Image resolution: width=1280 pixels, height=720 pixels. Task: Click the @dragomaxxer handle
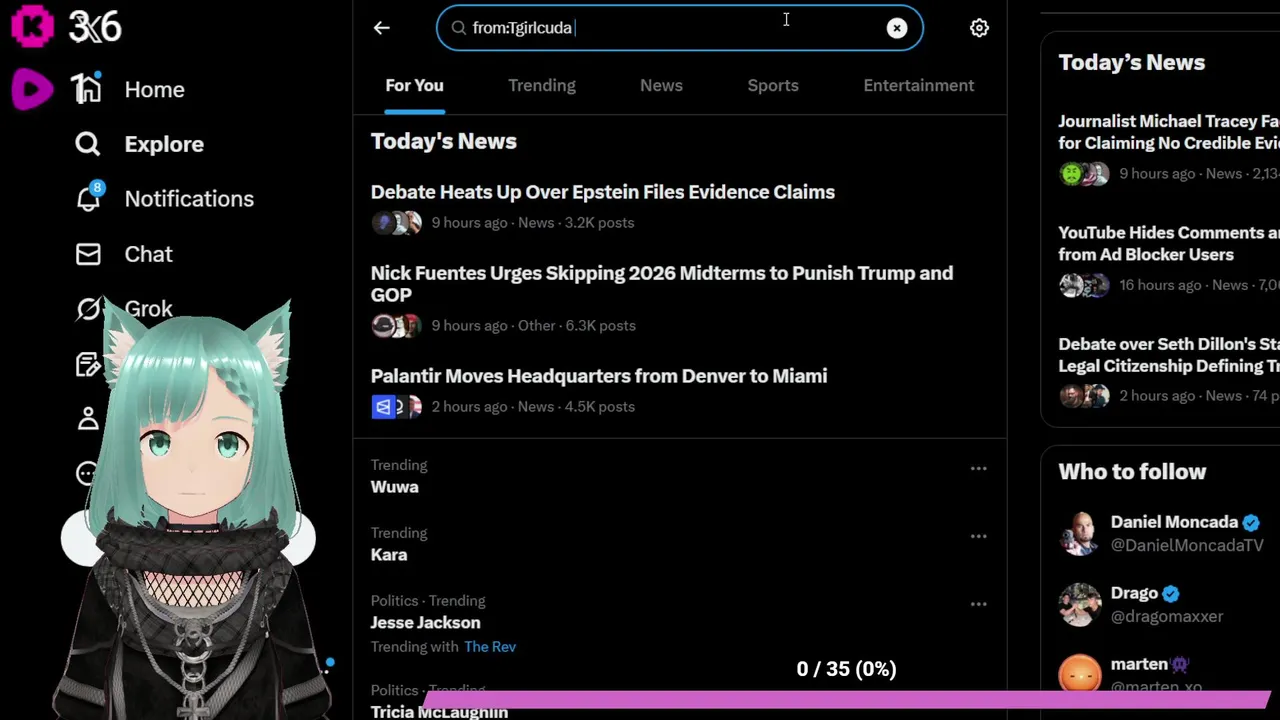click(x=1167, y=617)
